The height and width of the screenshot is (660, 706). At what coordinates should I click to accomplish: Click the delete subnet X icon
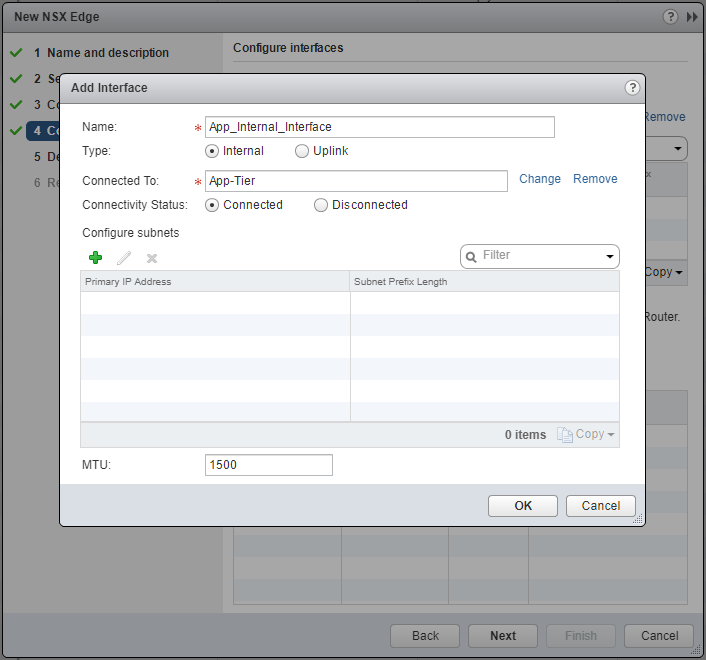tap(152, 258)
